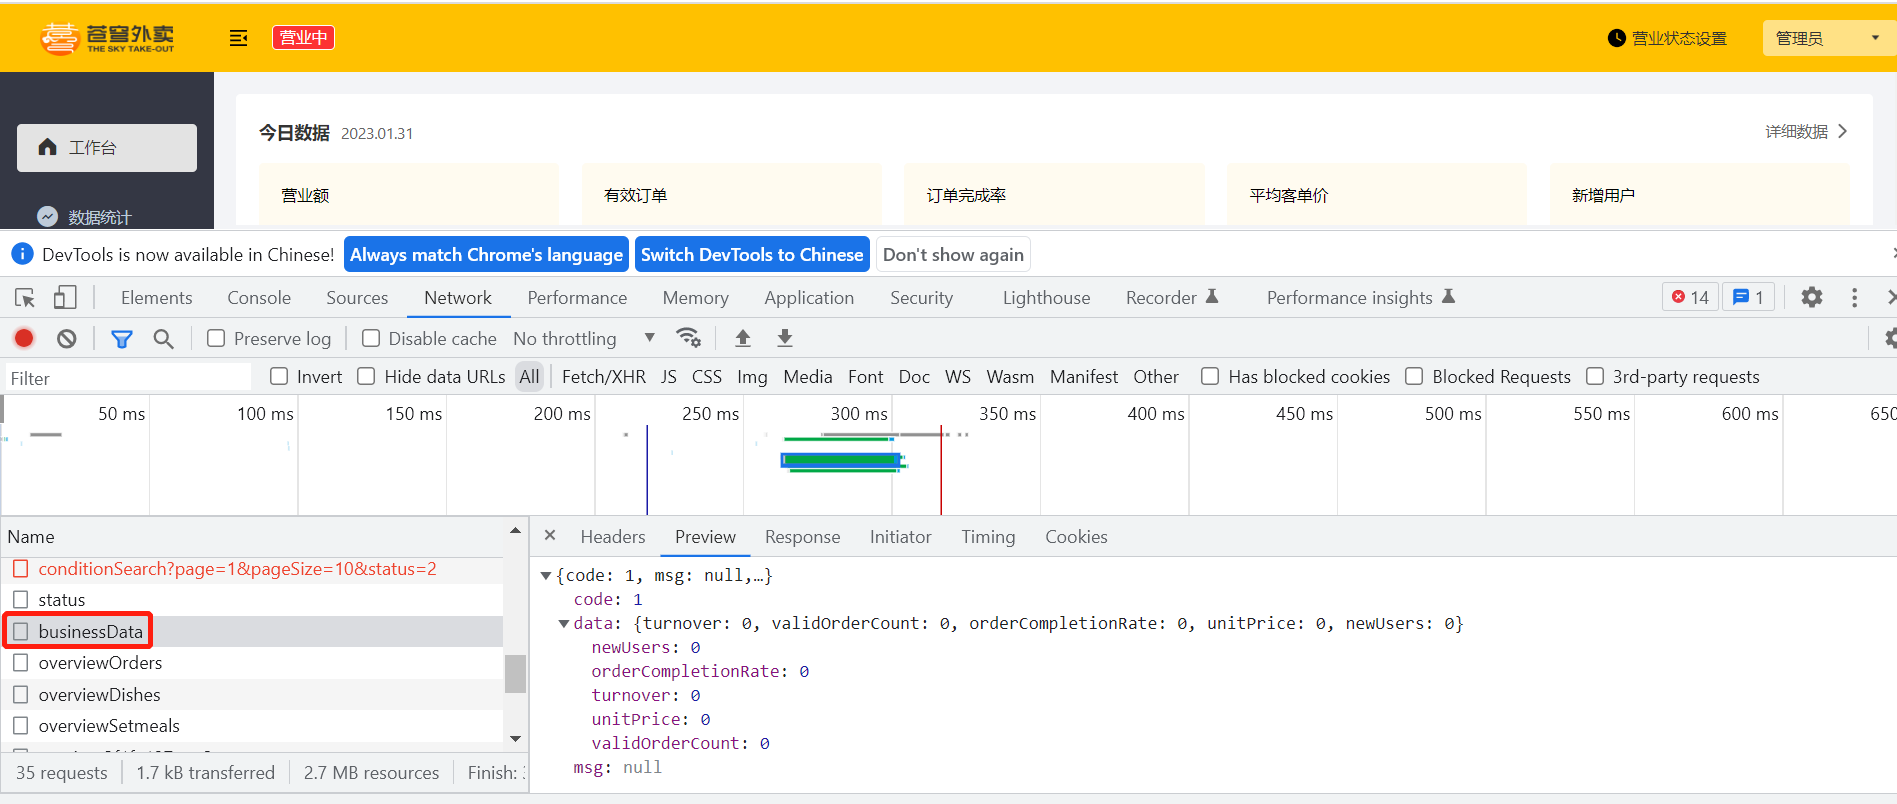This screenshot has width=1897, height=804.
Task: Click the record network log button
Action: click(x=24, y=339)
